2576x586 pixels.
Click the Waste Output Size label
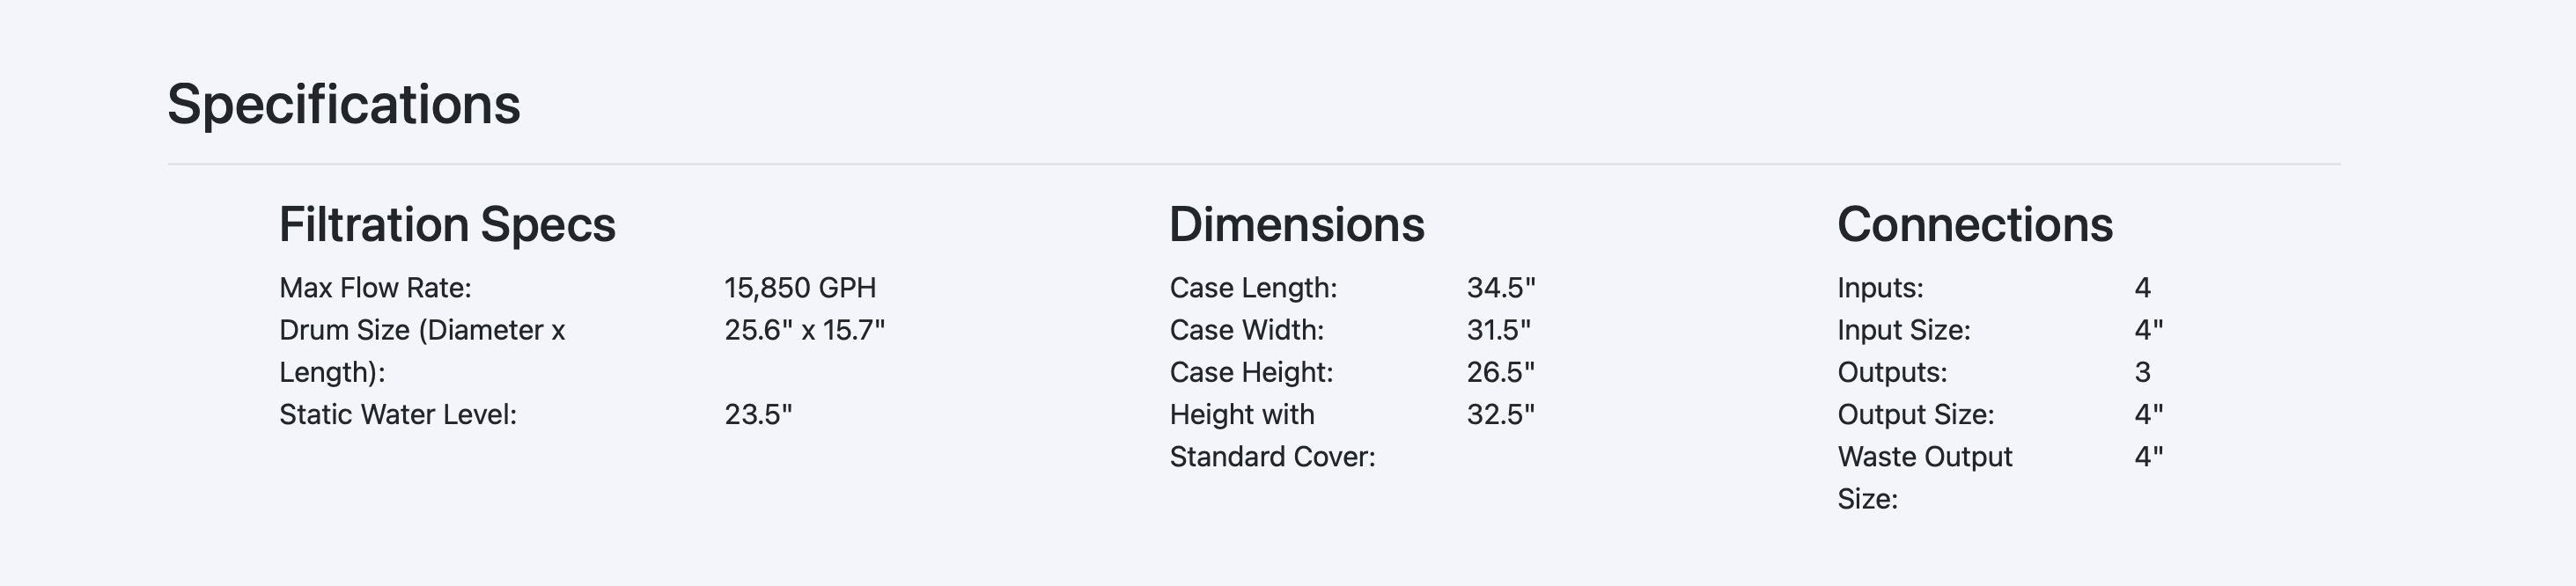point(1924,477)
